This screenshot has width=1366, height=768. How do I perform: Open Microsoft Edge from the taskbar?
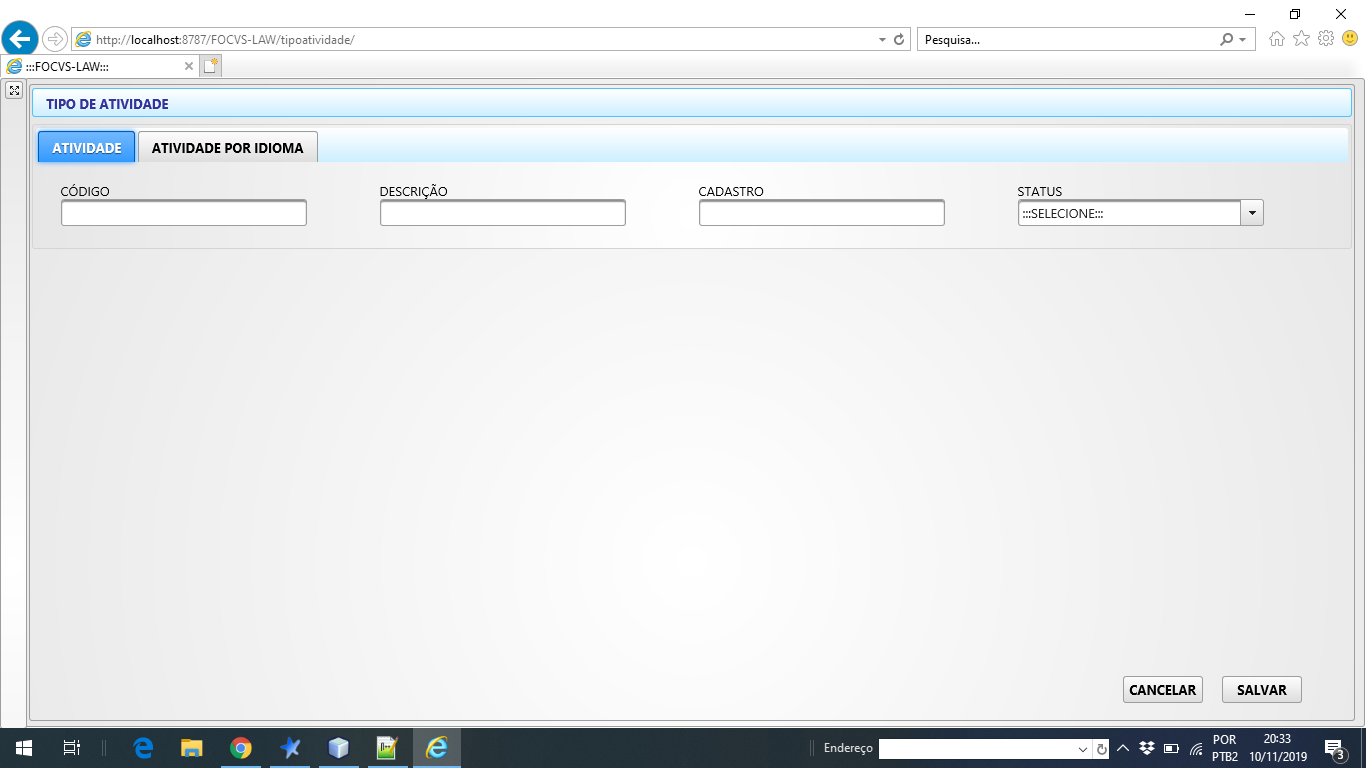click(143, 748)
